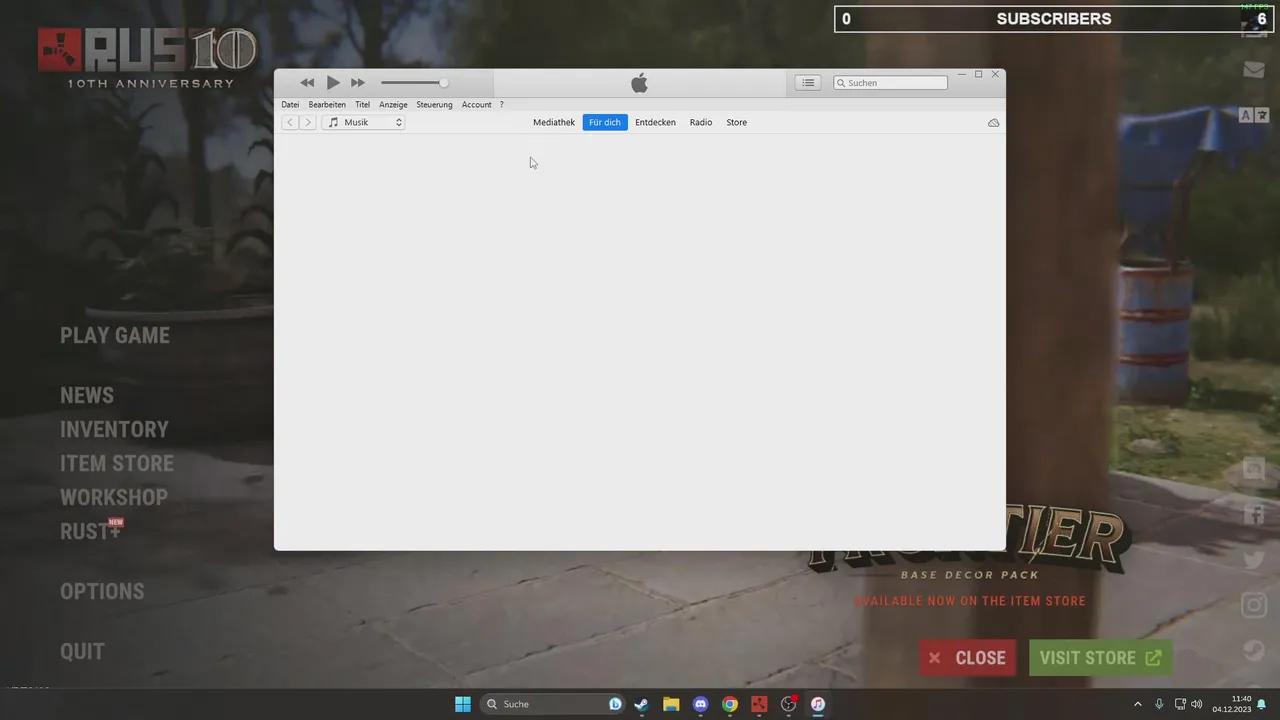Open the Datei menu
This screenshot has width=1280, height=720.
click(x=290, y=104)
